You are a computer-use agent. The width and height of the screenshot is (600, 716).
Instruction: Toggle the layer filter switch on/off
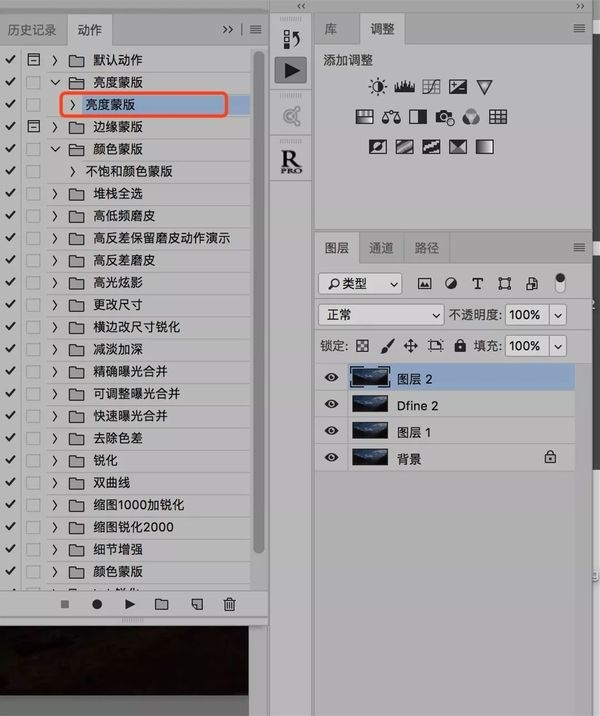click(x=559, y=283)
